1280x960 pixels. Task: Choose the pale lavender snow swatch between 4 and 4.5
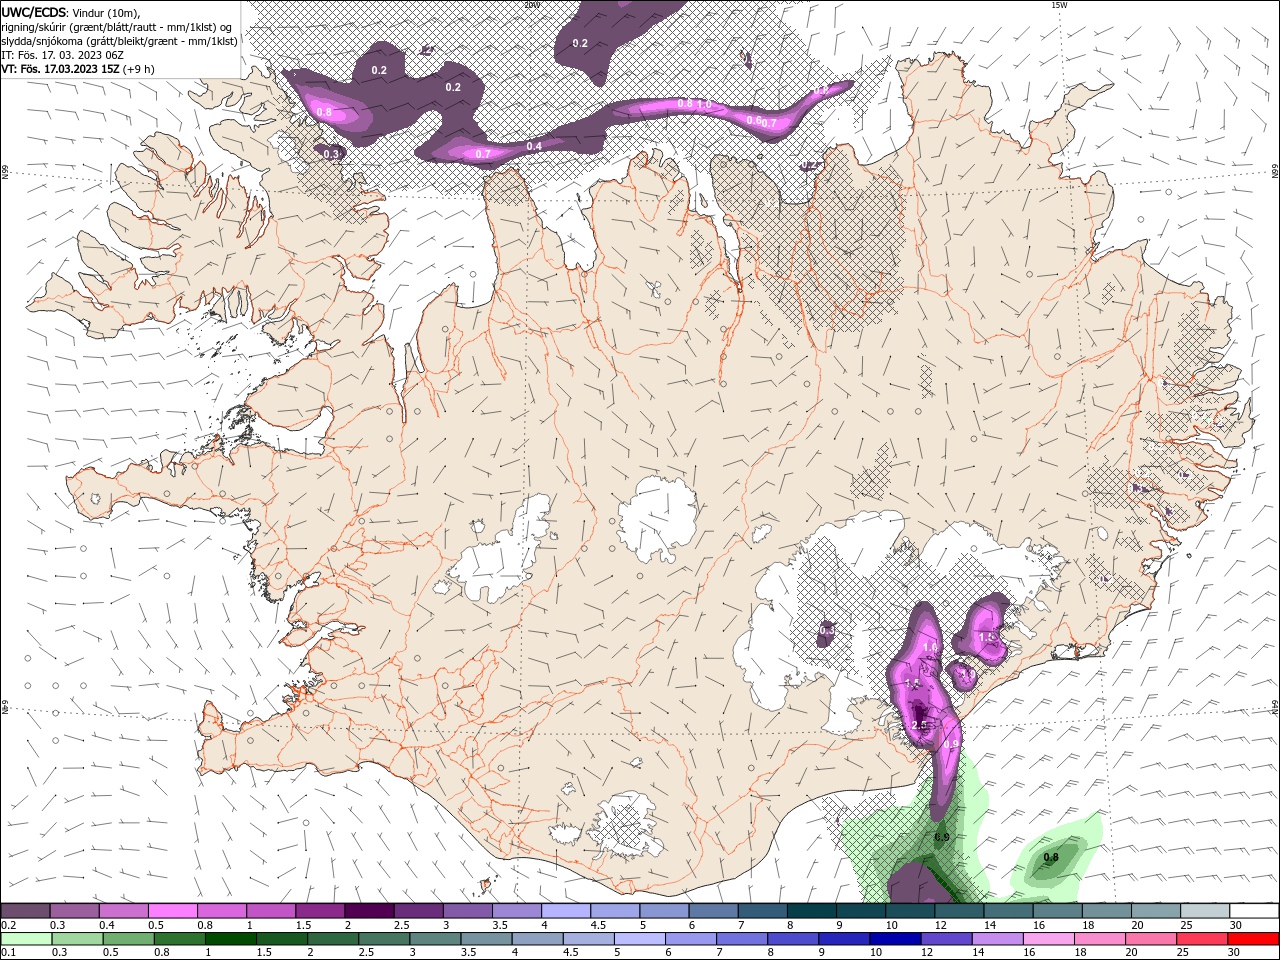[566, 911]
